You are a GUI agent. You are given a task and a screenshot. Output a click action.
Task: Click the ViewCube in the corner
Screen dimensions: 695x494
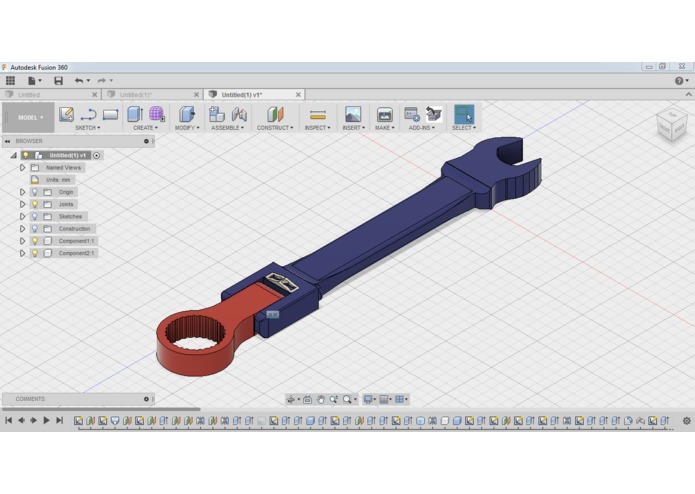point(672,125)
